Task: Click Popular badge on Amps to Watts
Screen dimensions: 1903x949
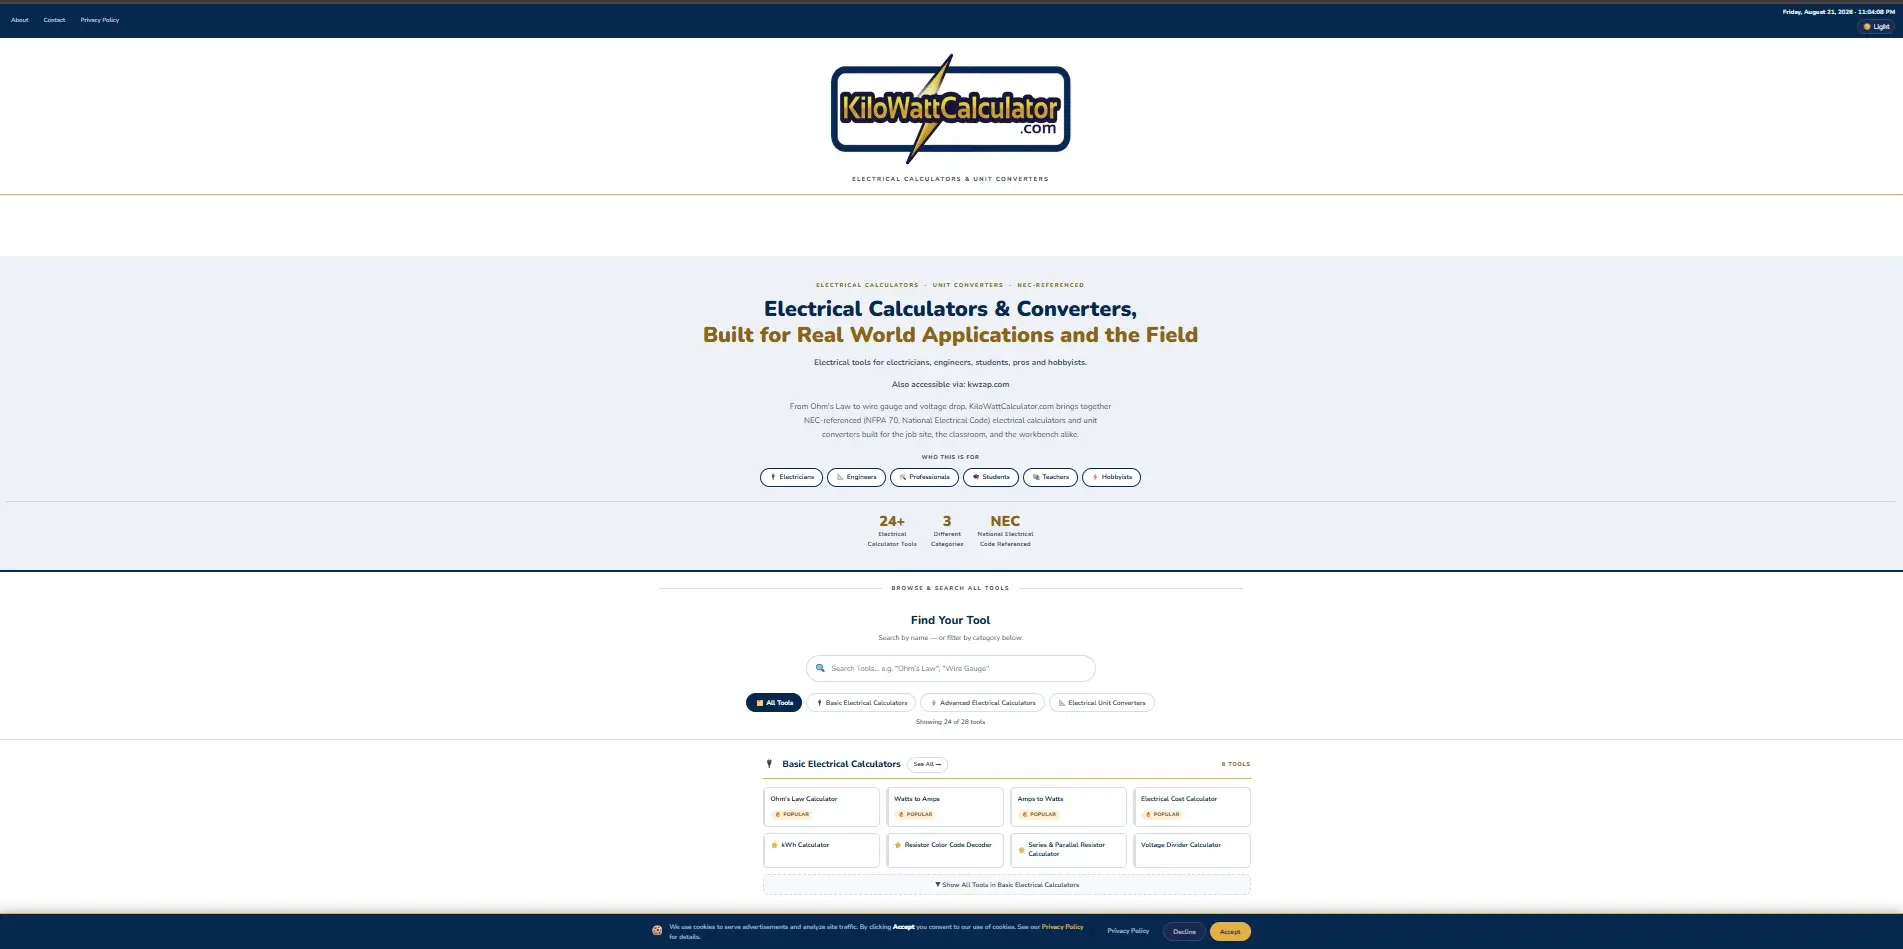Action: 1039,814
